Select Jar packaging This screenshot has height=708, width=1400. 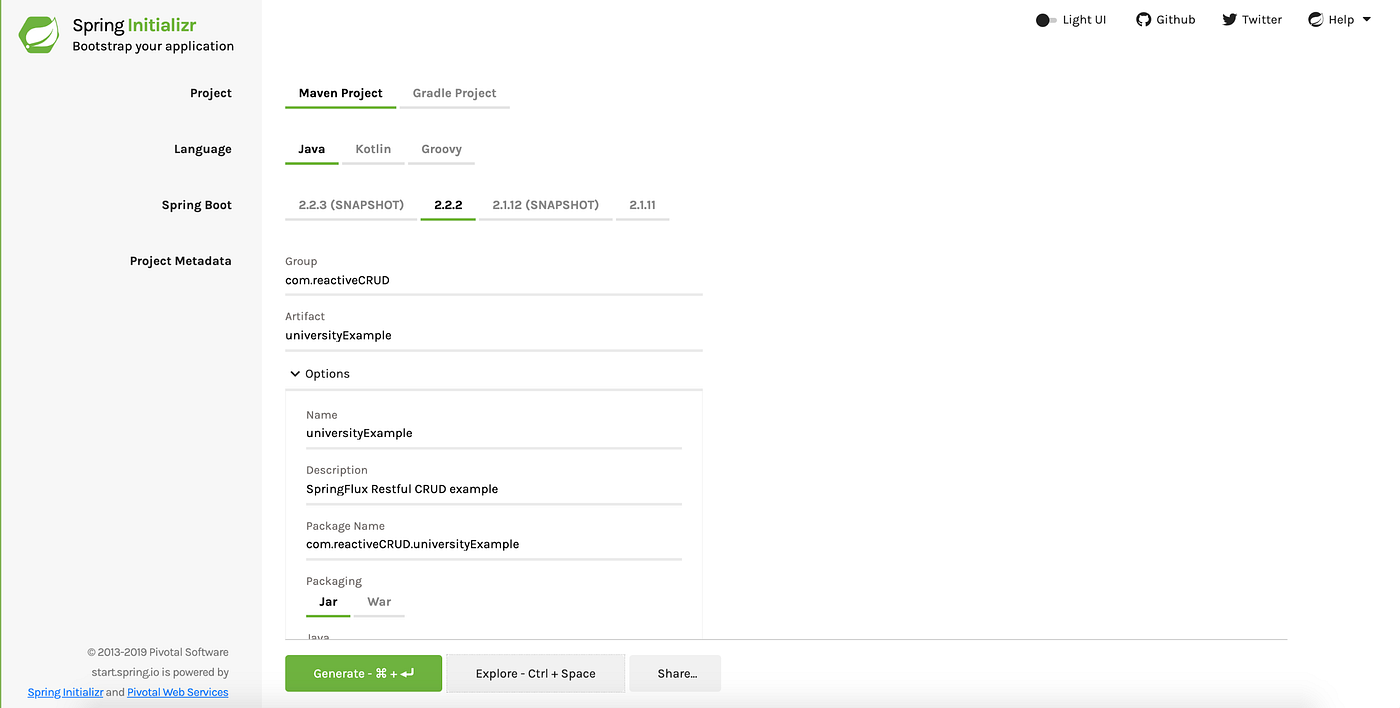[x=328, y=601]
